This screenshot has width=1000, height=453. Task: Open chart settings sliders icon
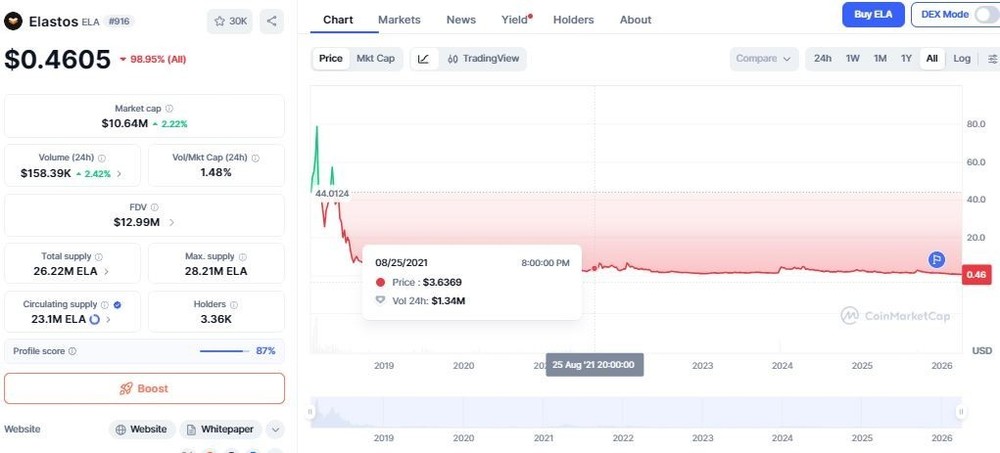[992, 59]
